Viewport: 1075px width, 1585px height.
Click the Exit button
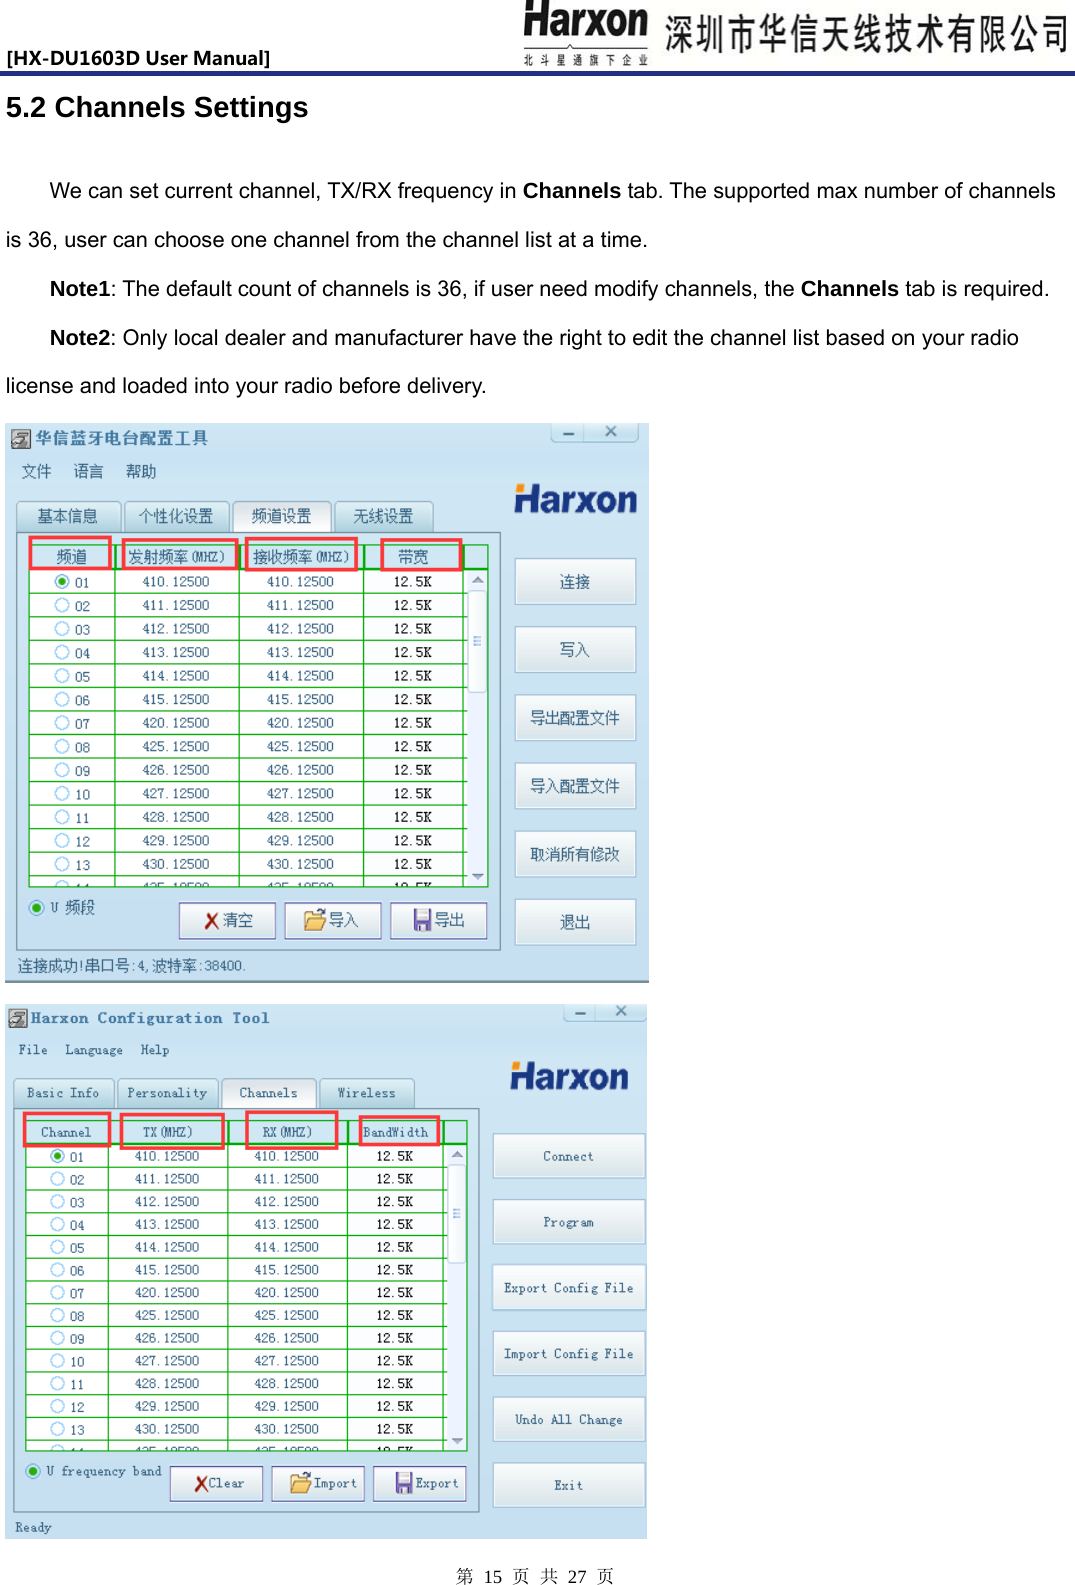569,1486
